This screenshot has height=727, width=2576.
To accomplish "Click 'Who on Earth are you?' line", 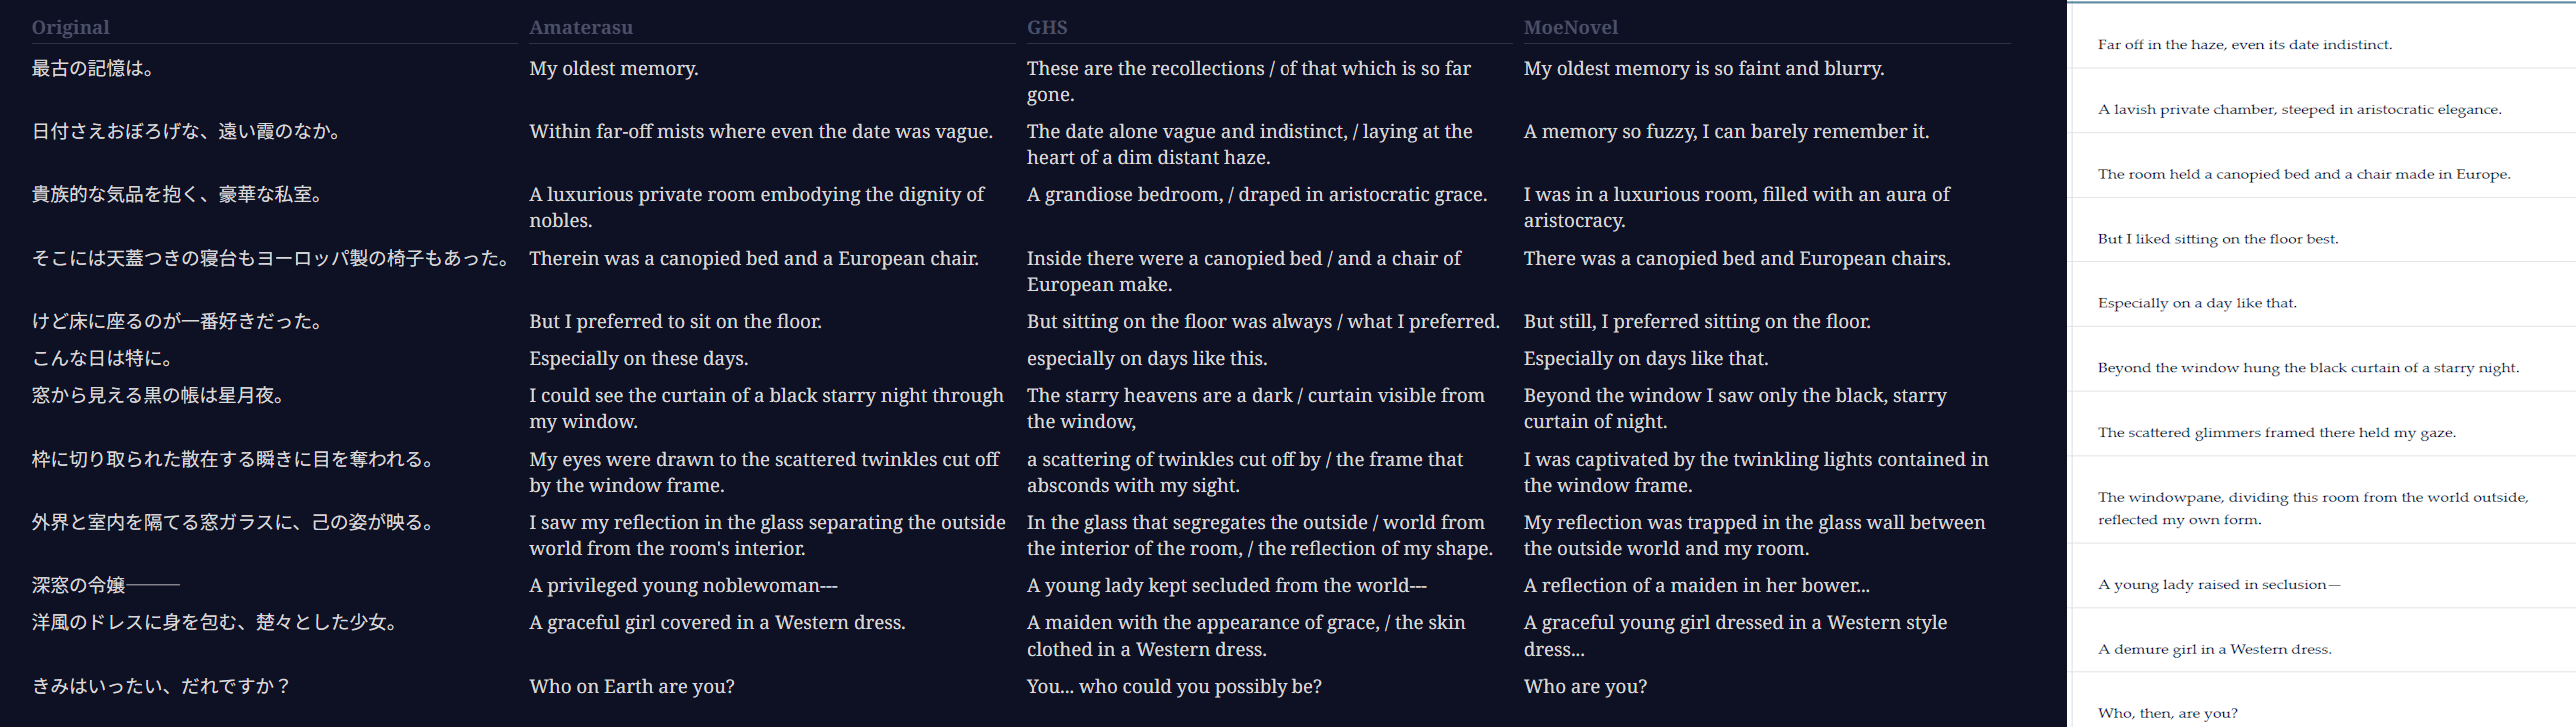I will point(631,686).
